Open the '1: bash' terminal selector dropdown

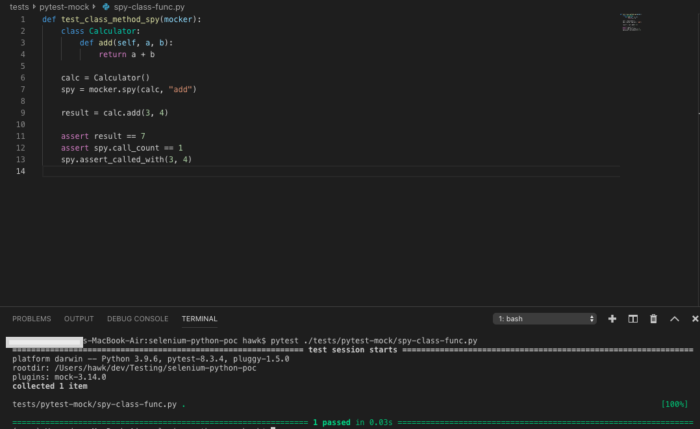pos(545,319)
